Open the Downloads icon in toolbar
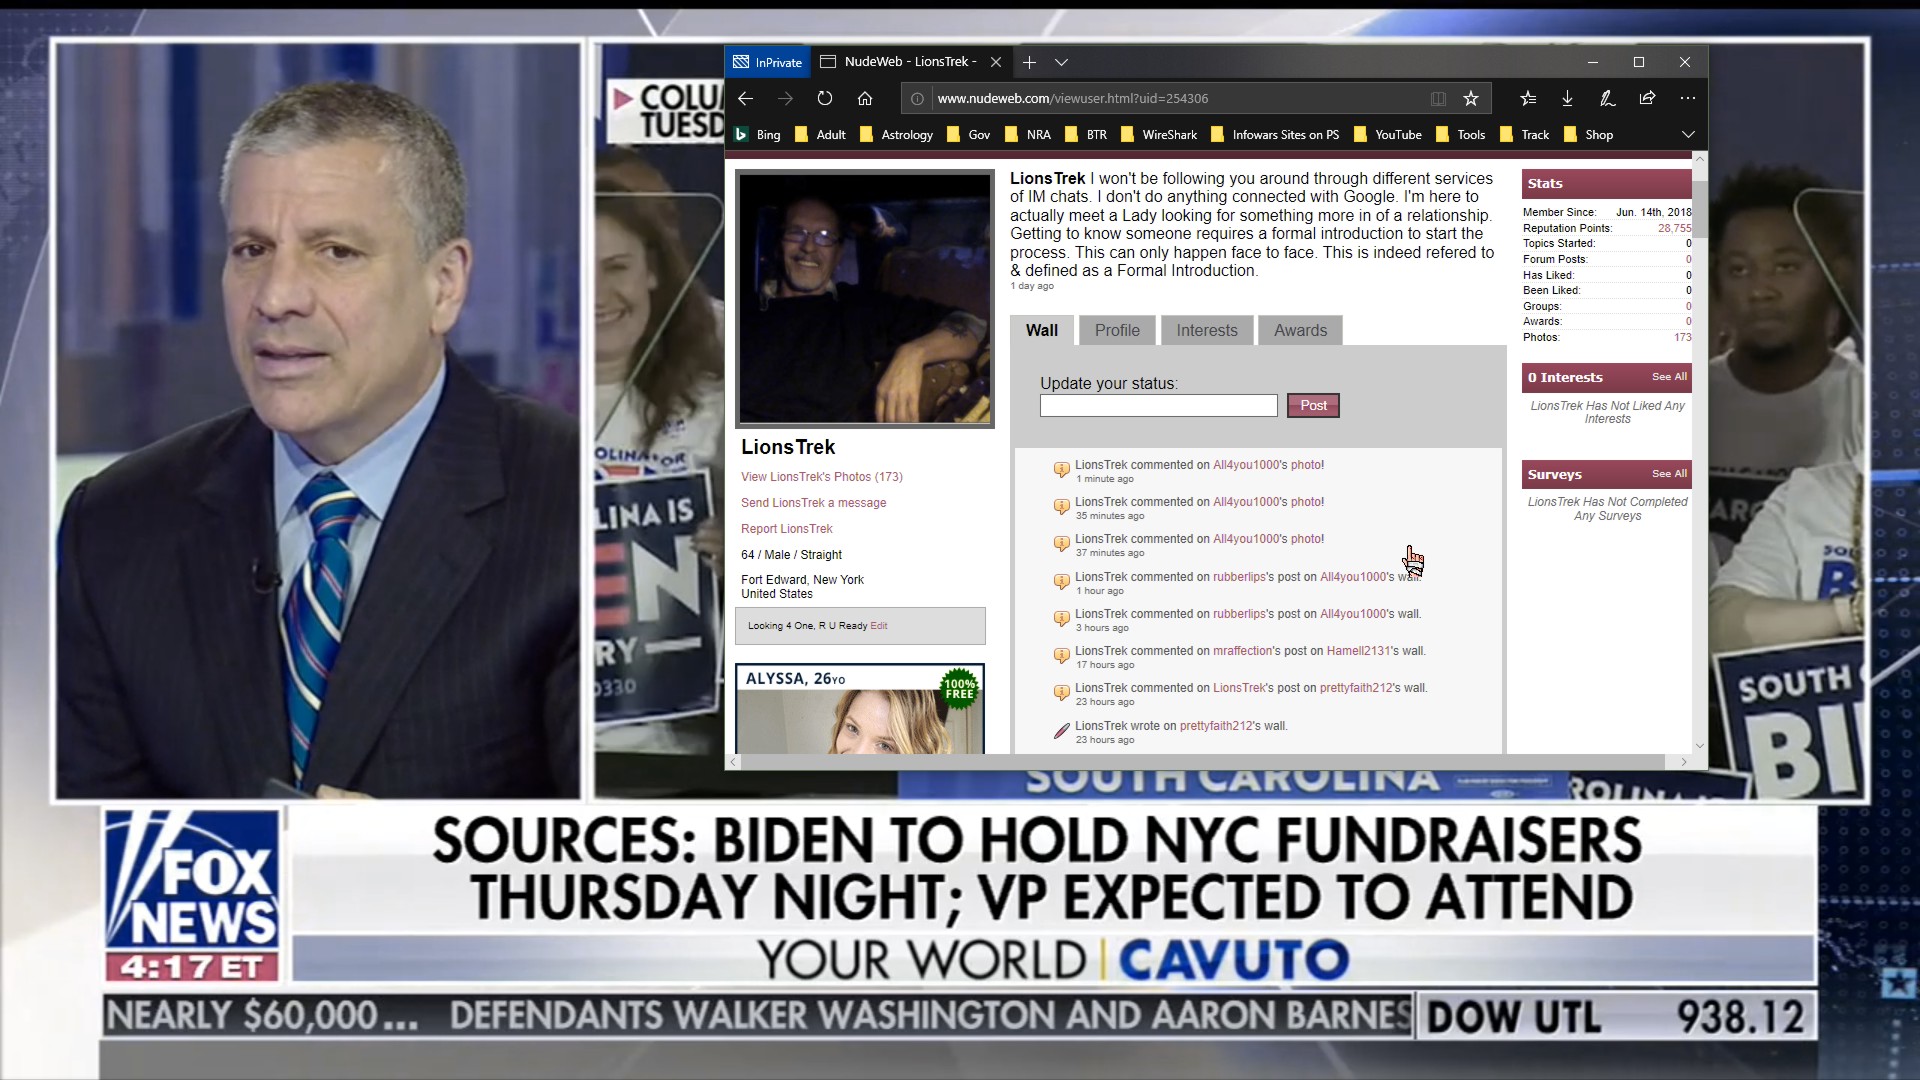1920x1080 pixels. 1567,98
